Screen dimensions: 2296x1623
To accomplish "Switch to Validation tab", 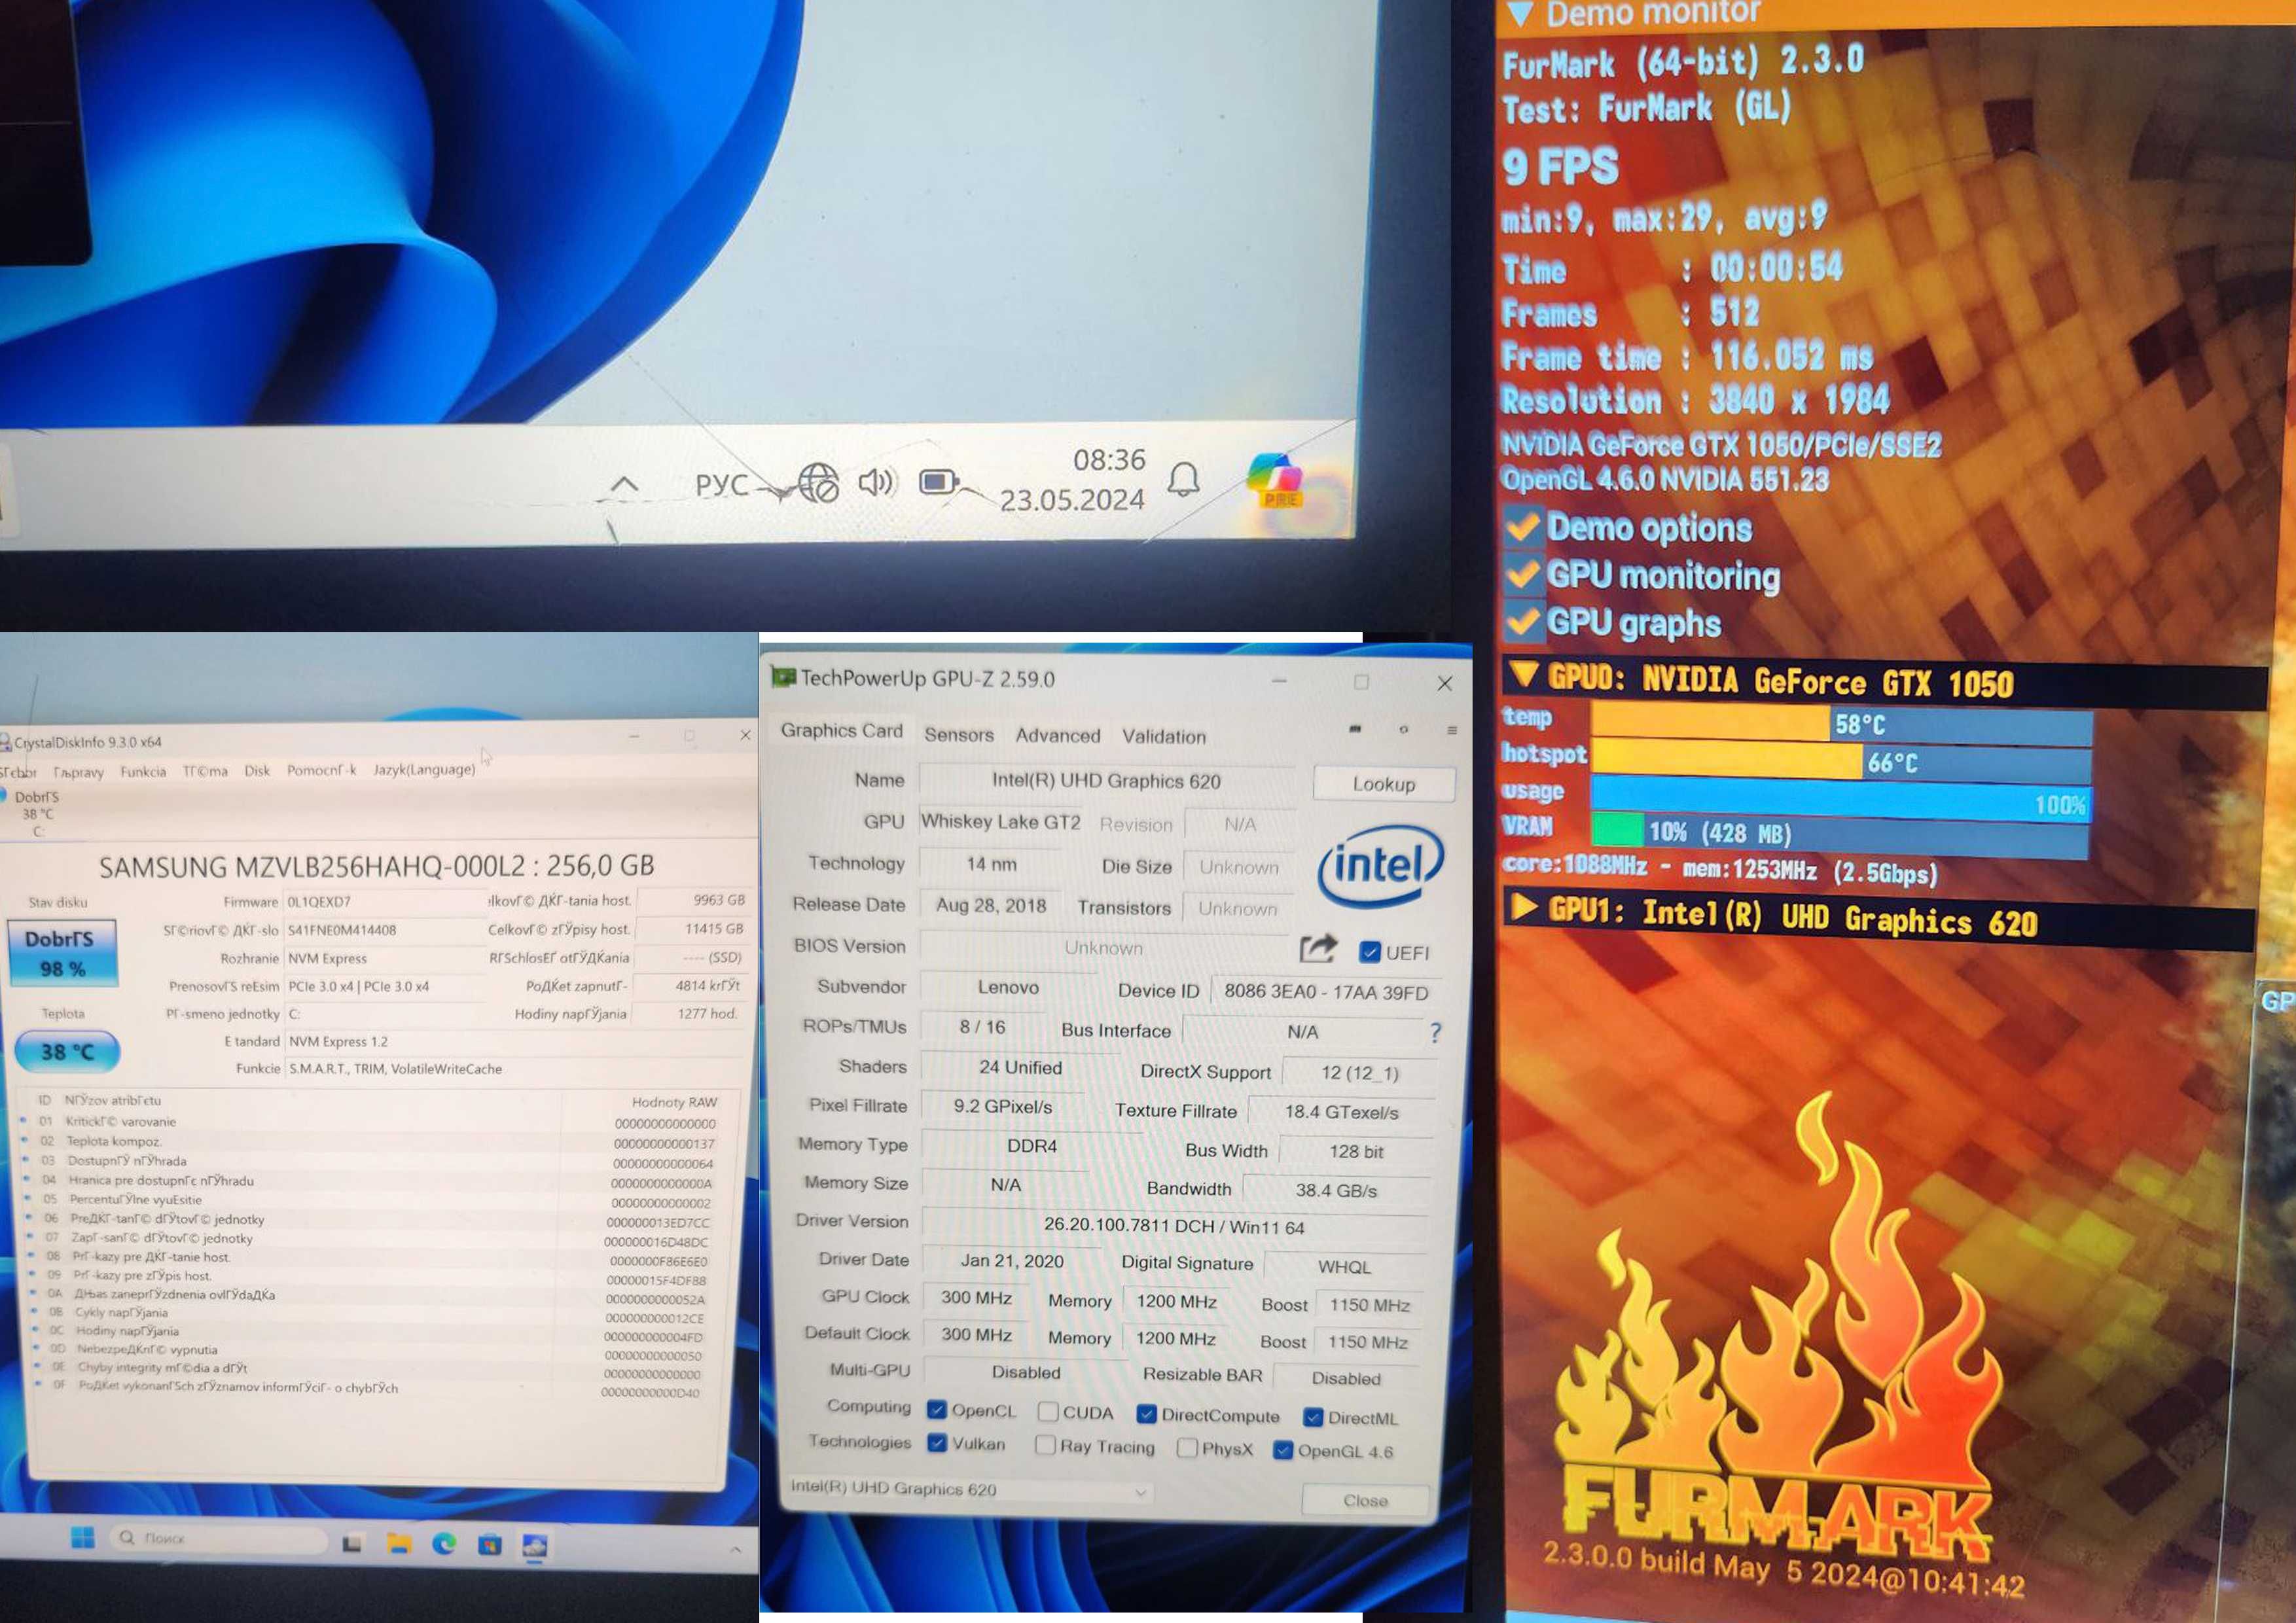I will point(1163,736).
